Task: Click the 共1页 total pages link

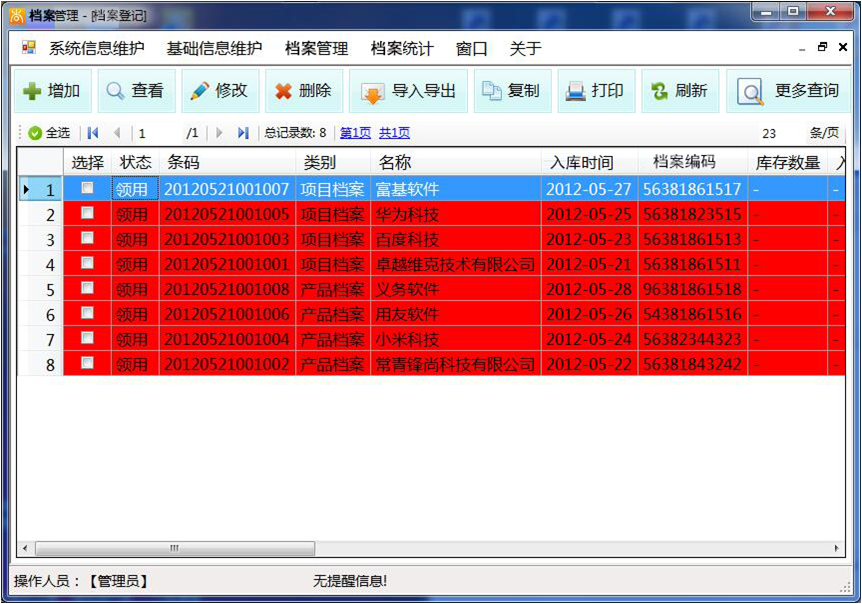Action: pos(394,133)
